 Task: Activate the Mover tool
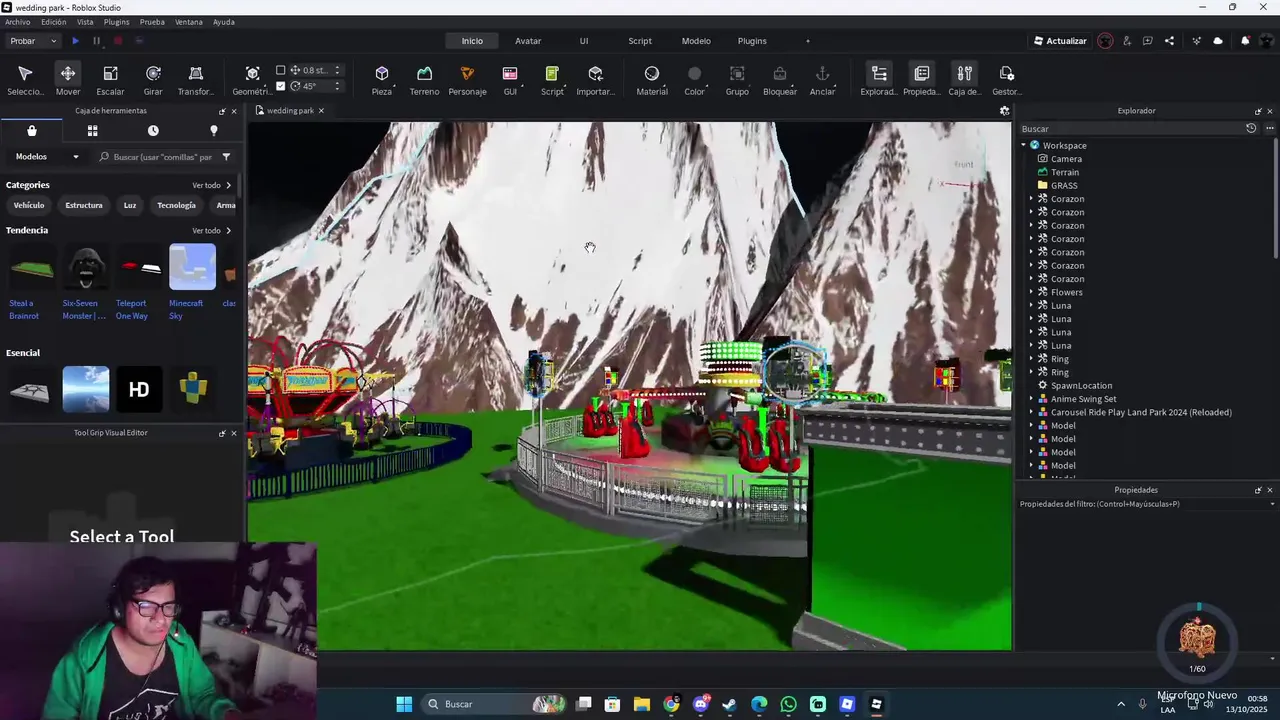click(x=68, y=80)
